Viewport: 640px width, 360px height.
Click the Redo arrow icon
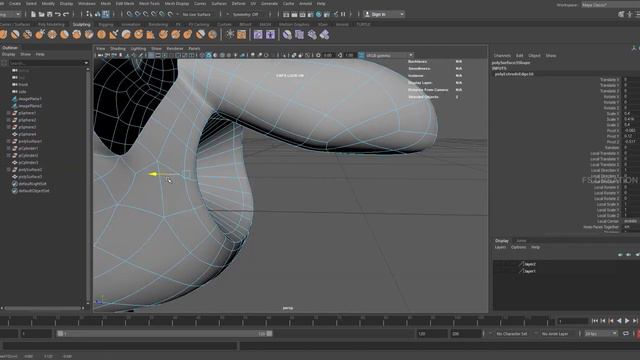click(66, 14)
